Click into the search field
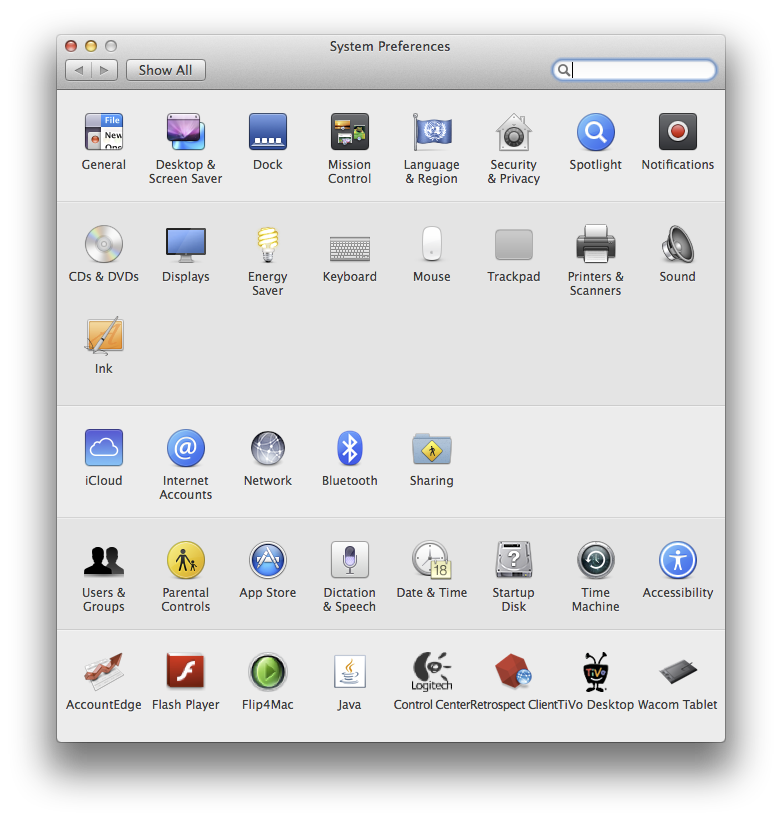Viewport: 782px width, 821px height. click(x=634, y=70)
